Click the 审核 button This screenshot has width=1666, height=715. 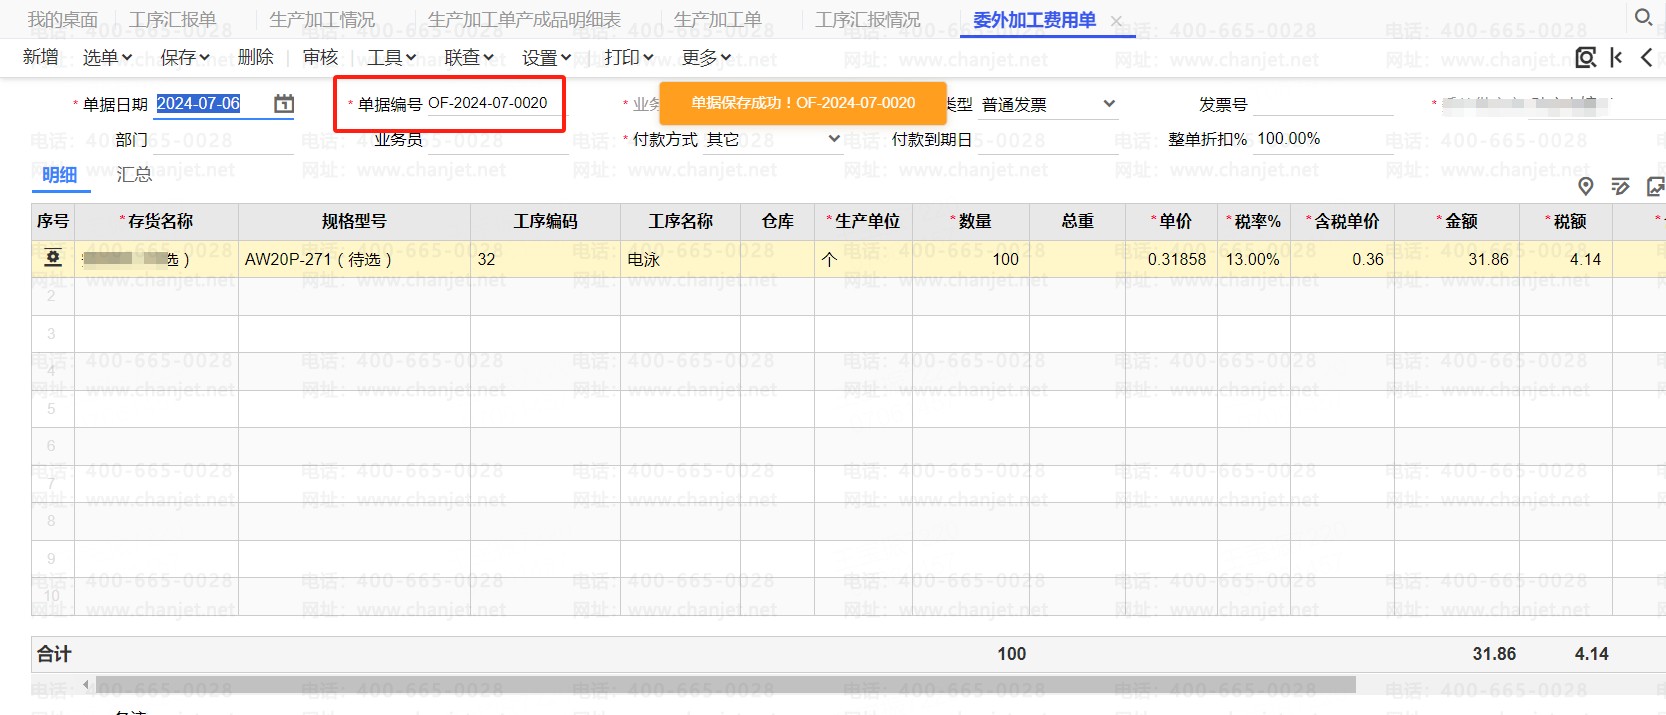320,58
